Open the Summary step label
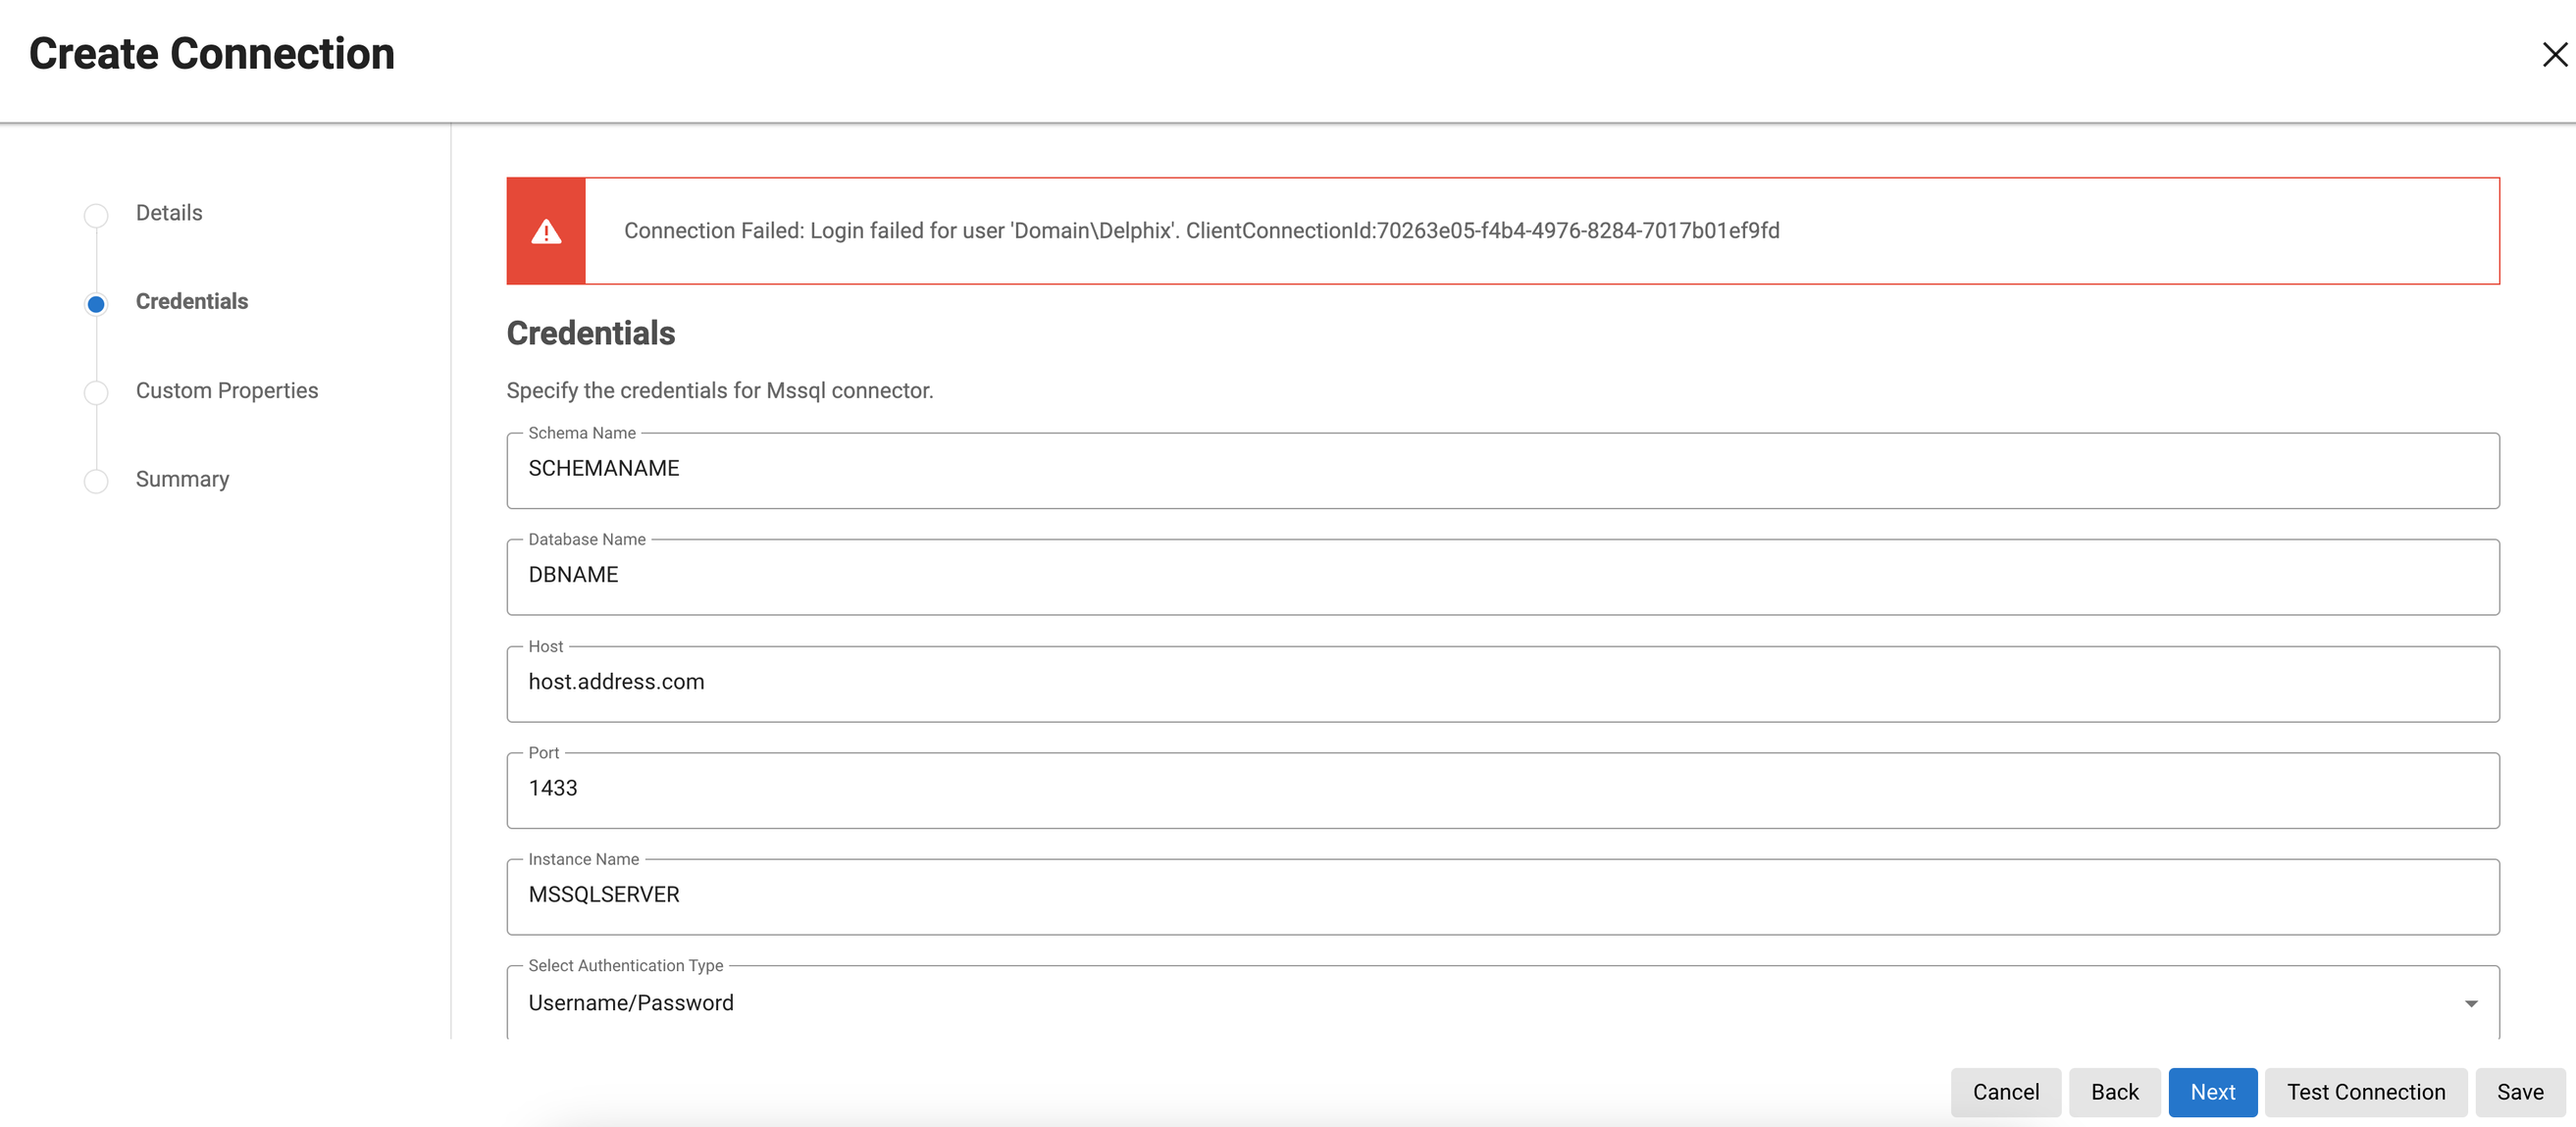This screenshot has height=1127, width=2576. click(x=182, y=479)
